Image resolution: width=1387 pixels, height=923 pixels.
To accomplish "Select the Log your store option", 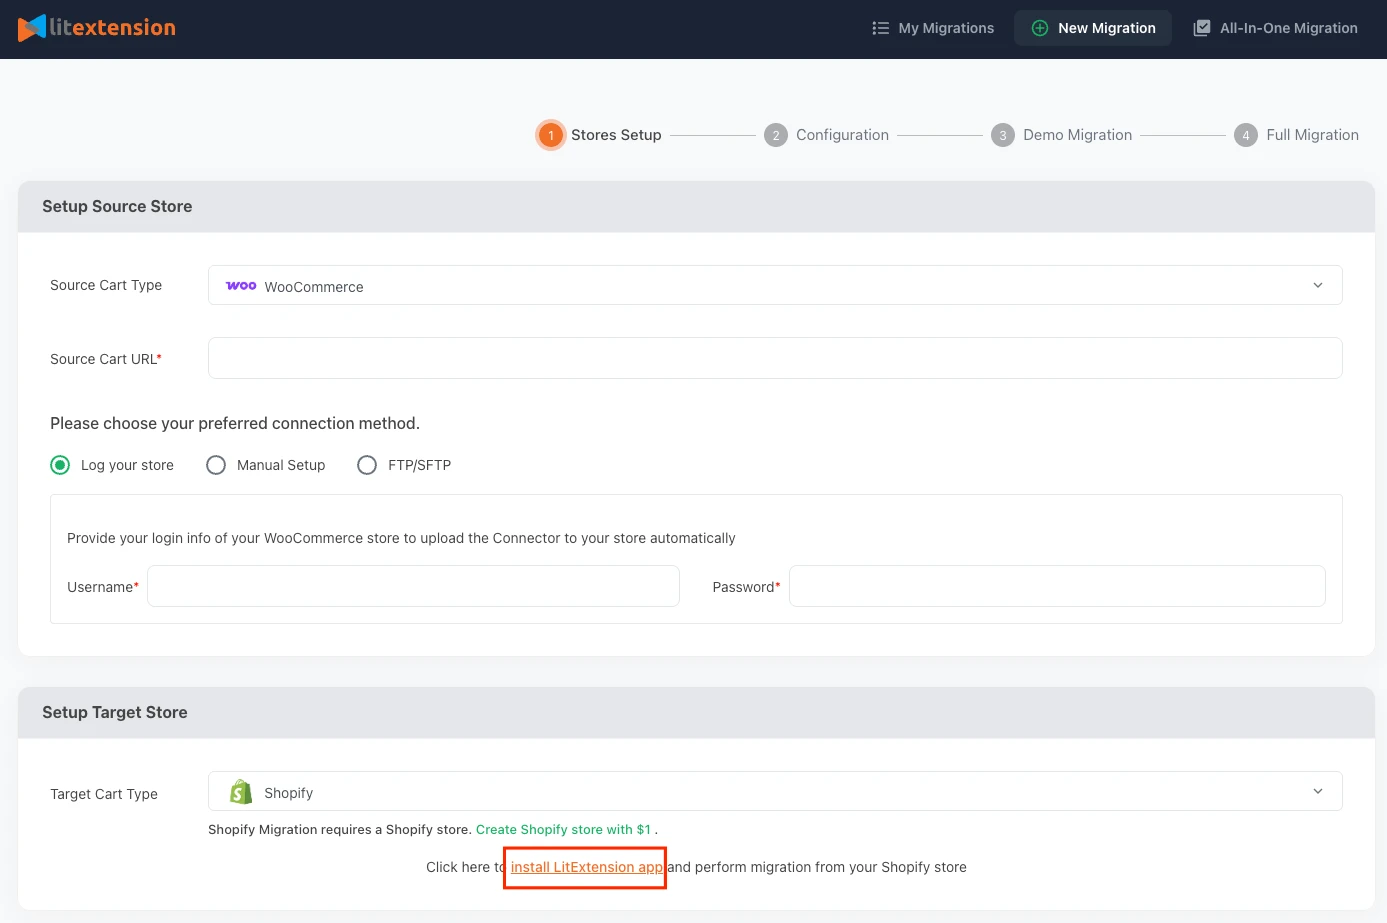I will coord(60,464).
